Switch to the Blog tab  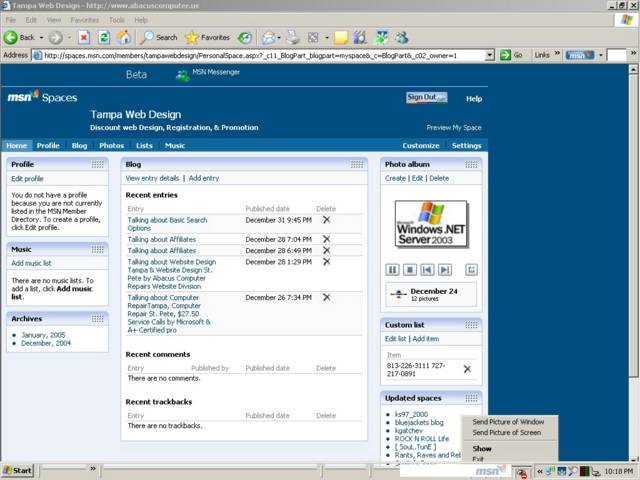click(x=80, y=146)
